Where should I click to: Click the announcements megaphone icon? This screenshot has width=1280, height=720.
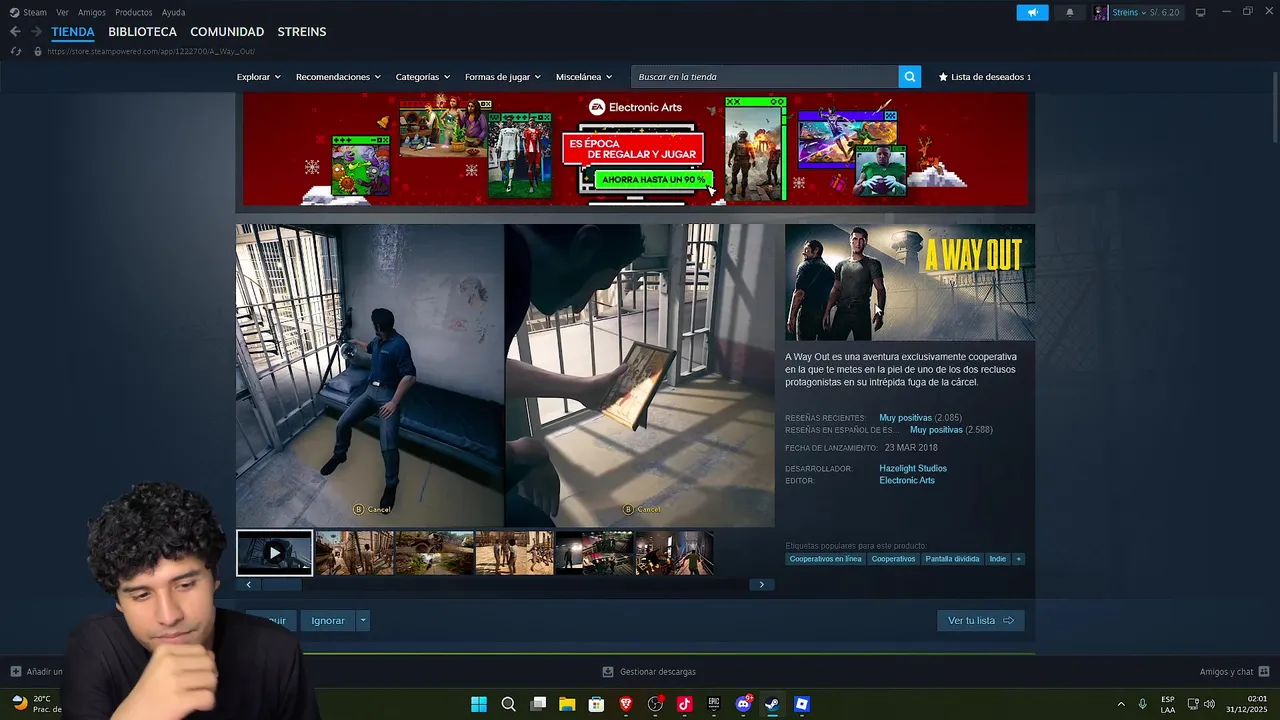coord(1032,13)
